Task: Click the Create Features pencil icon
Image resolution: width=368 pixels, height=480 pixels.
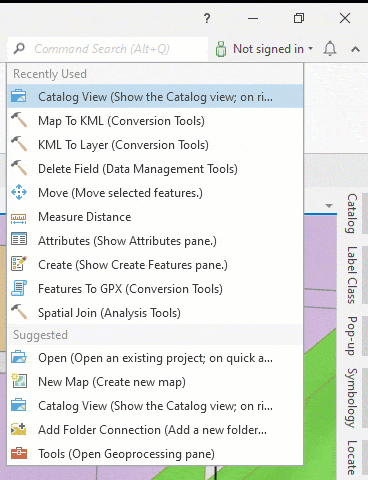Action: point(19,263)
